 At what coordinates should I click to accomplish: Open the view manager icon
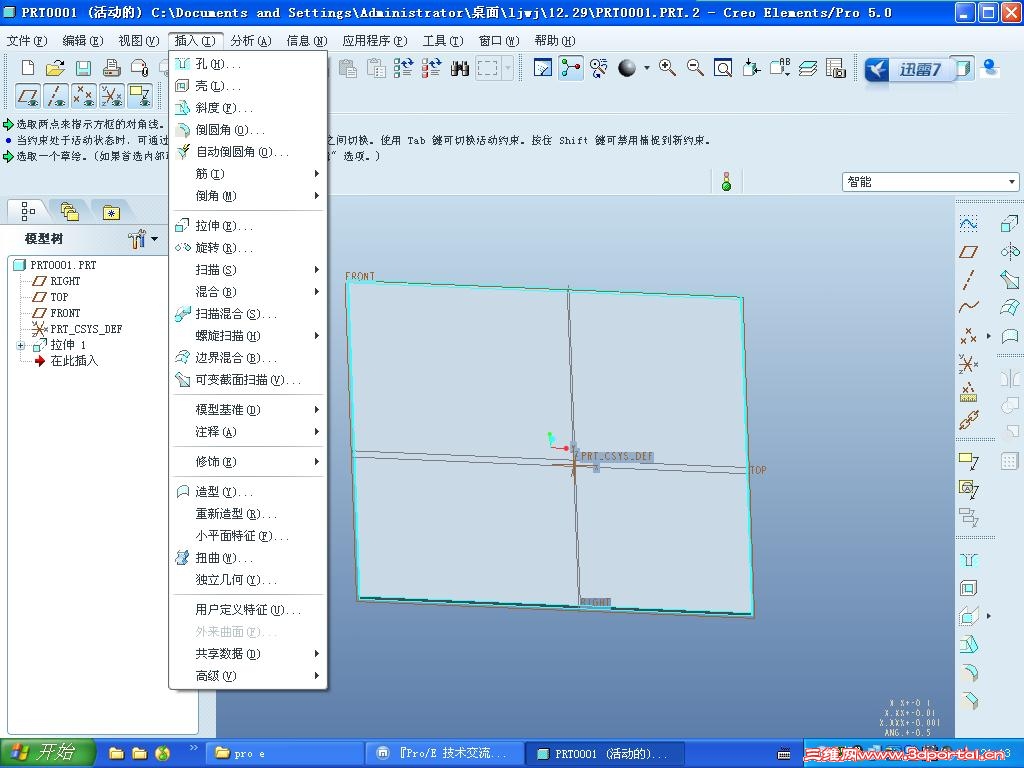point(836,68)
